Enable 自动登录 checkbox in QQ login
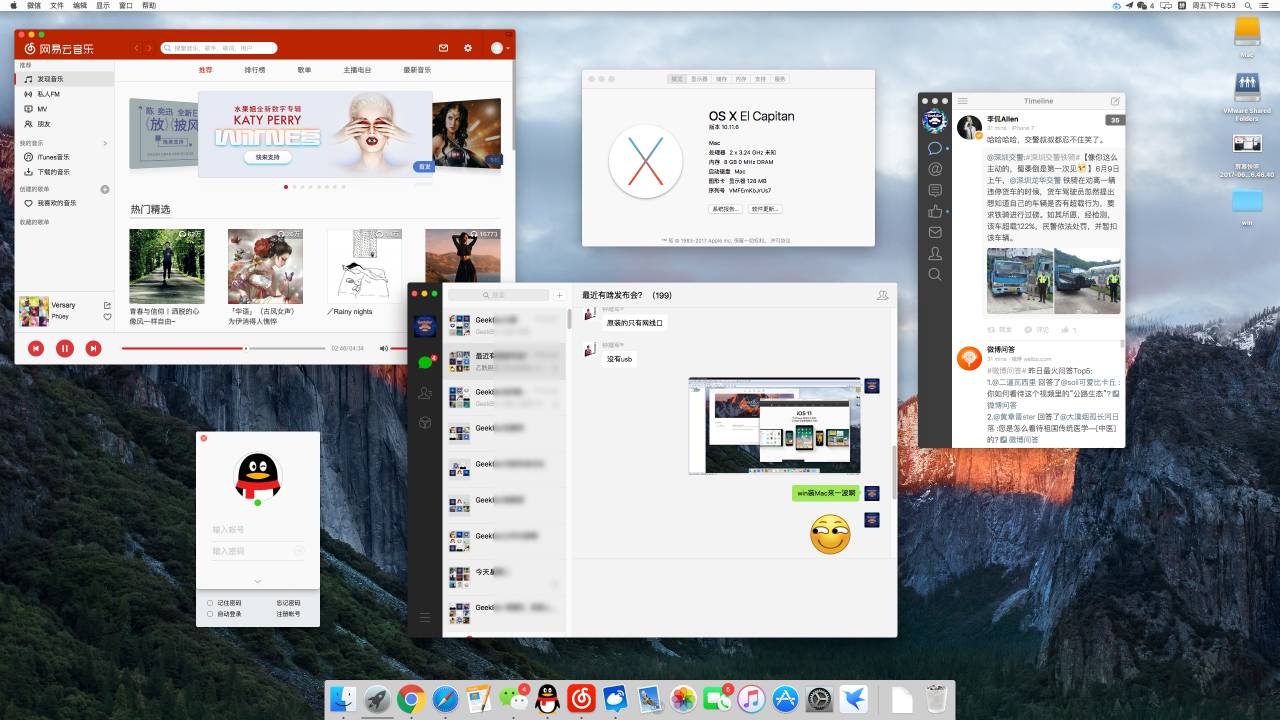The width and height of the screenshot is (1280, 720). point(210,614)
